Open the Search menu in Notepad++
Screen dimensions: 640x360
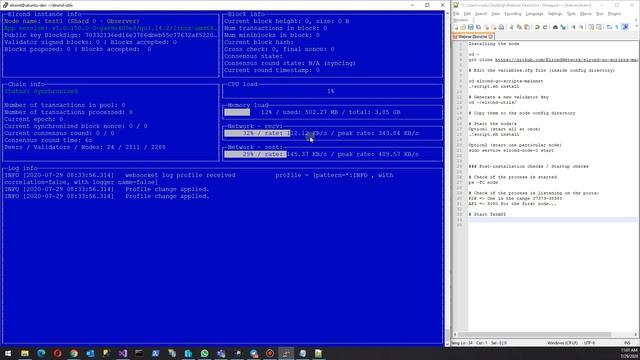click(x=481, y=14)
